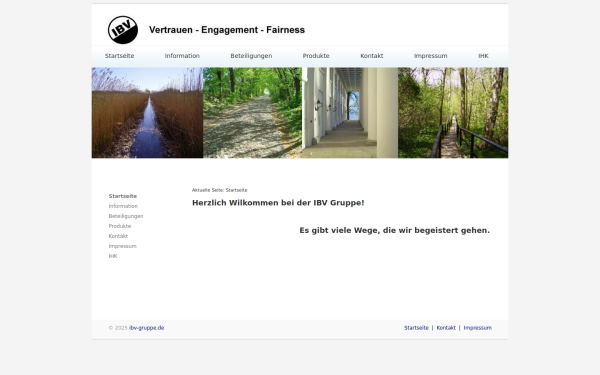Select Impressum in the left sidebar menu
Viewport: 600px width, 375px height.
pos(122,246)
